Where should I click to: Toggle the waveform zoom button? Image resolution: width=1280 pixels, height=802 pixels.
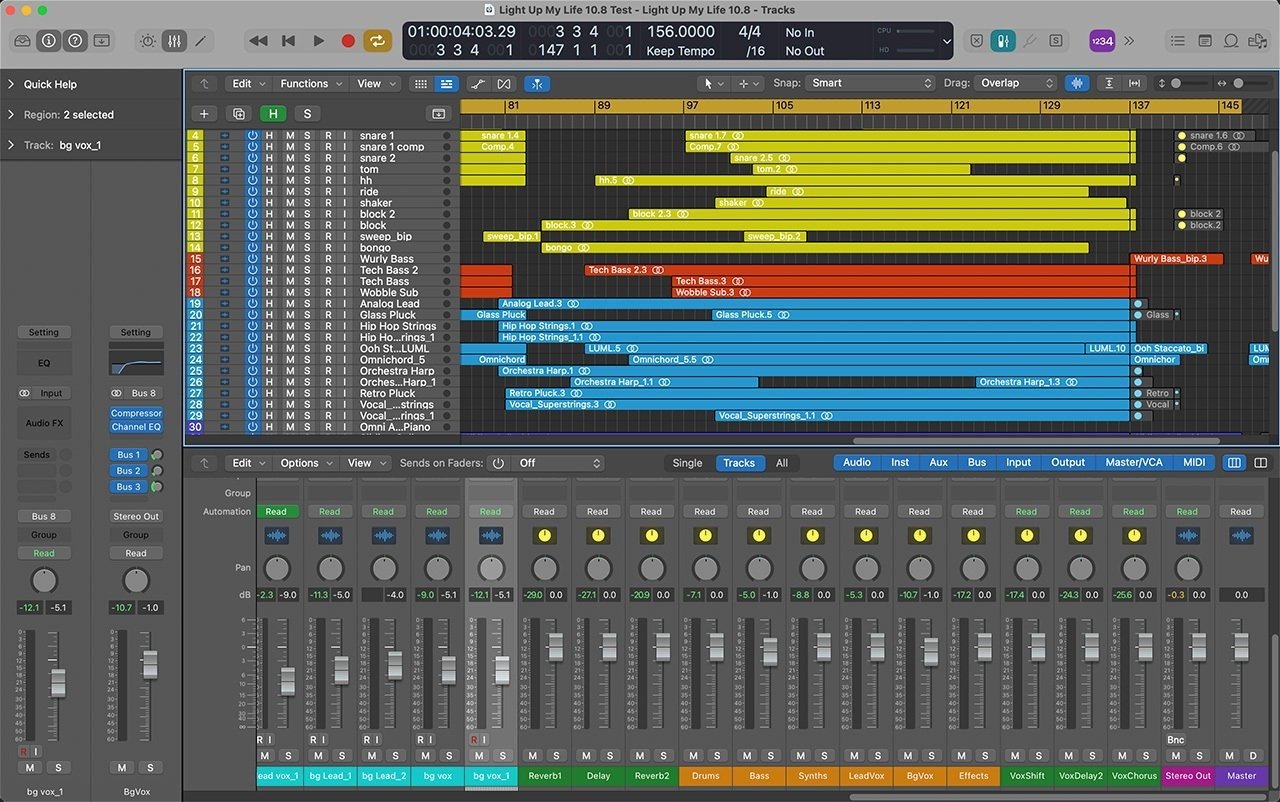pos(1077,84)
